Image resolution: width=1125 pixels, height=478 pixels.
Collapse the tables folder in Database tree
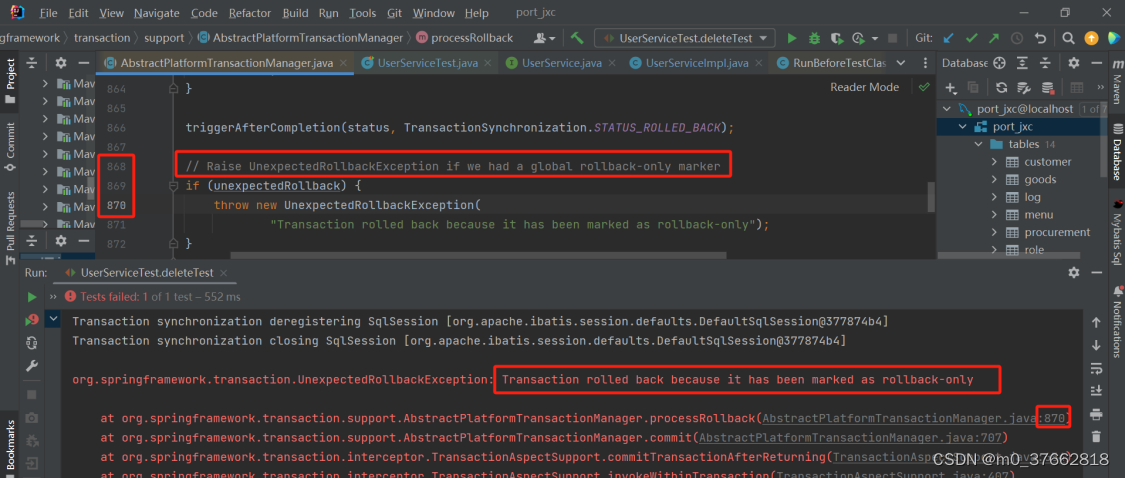point(979,144)
